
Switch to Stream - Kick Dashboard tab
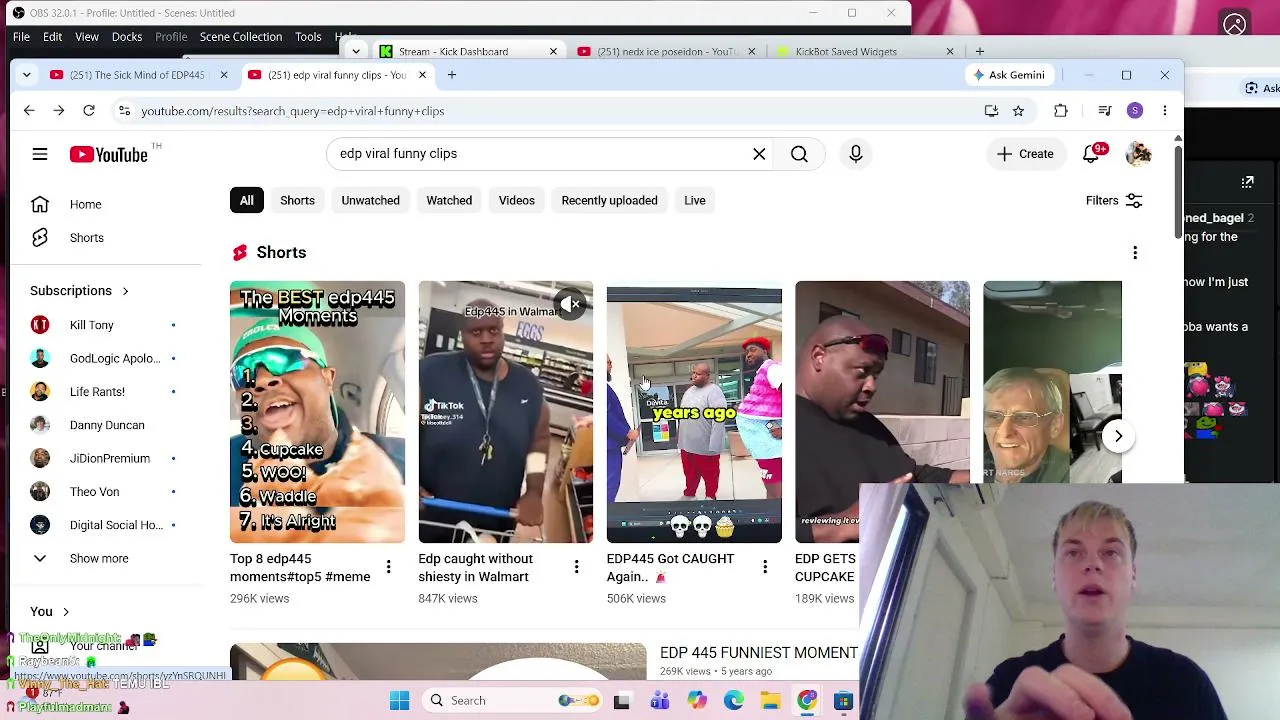[x=466, y=51]
